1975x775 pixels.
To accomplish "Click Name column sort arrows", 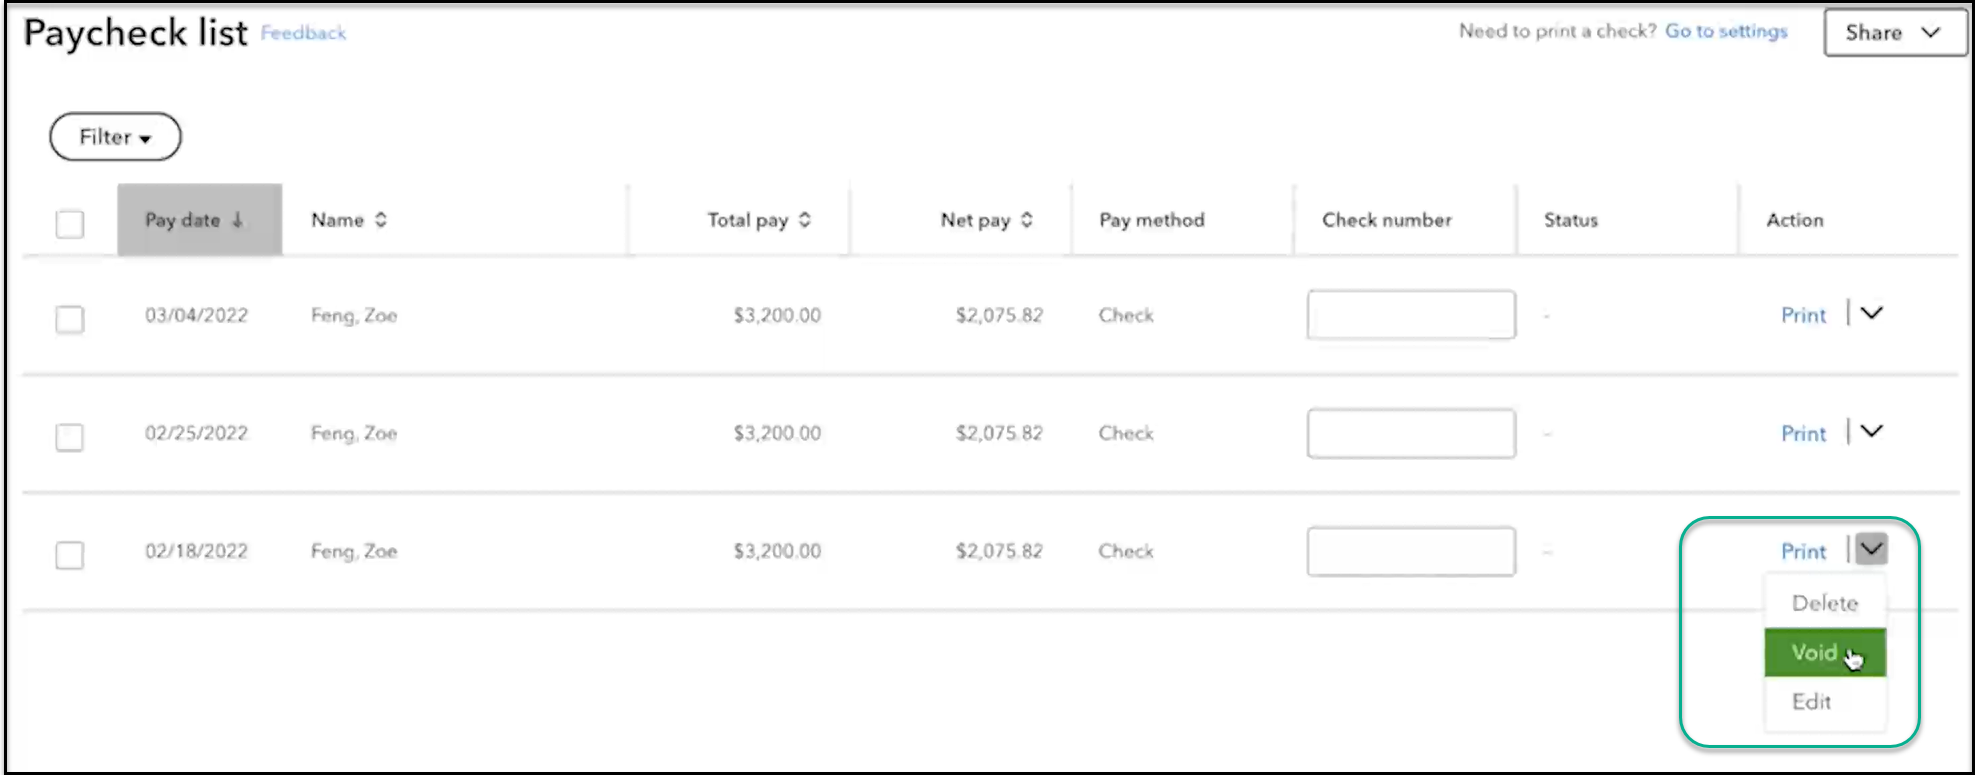I will [x=381, y=220].
